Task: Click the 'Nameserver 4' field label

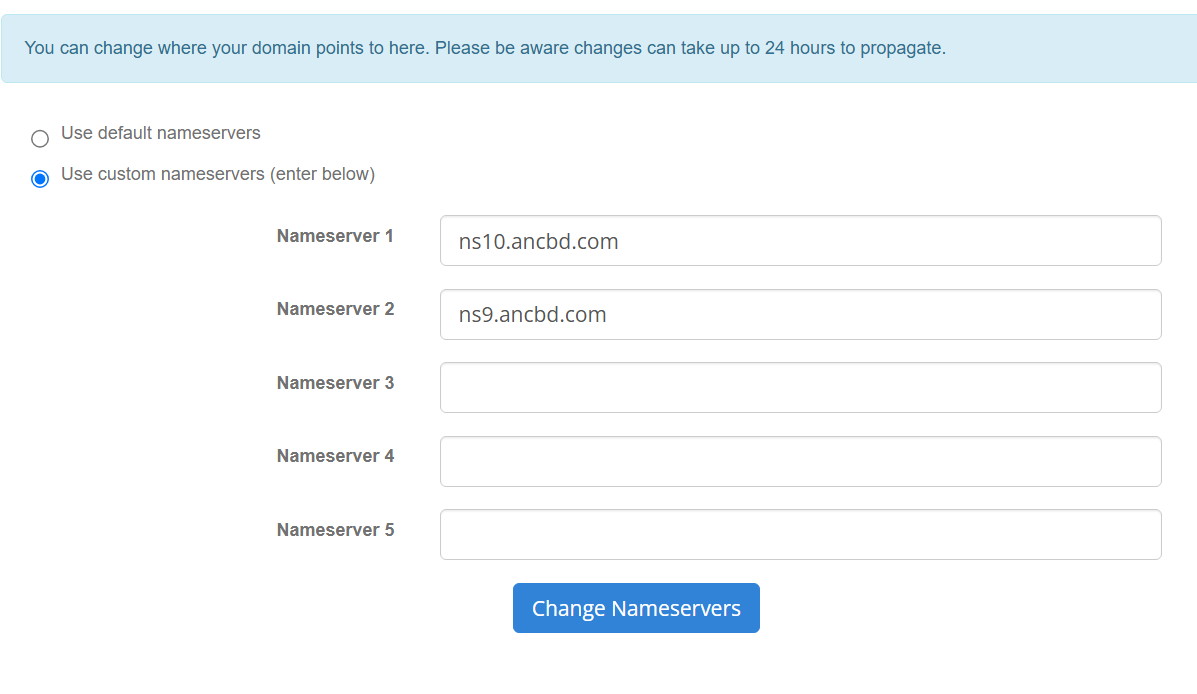Action: [x=335, y=456]
